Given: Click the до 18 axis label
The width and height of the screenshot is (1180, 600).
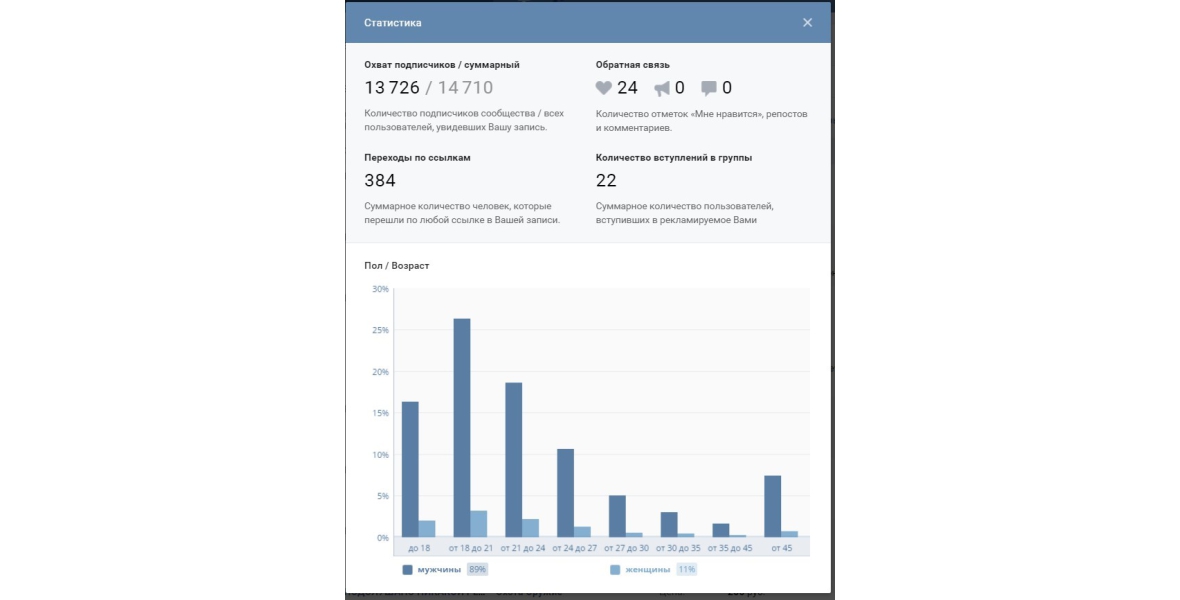Looking at the screenshot, I should coord(419,548).
